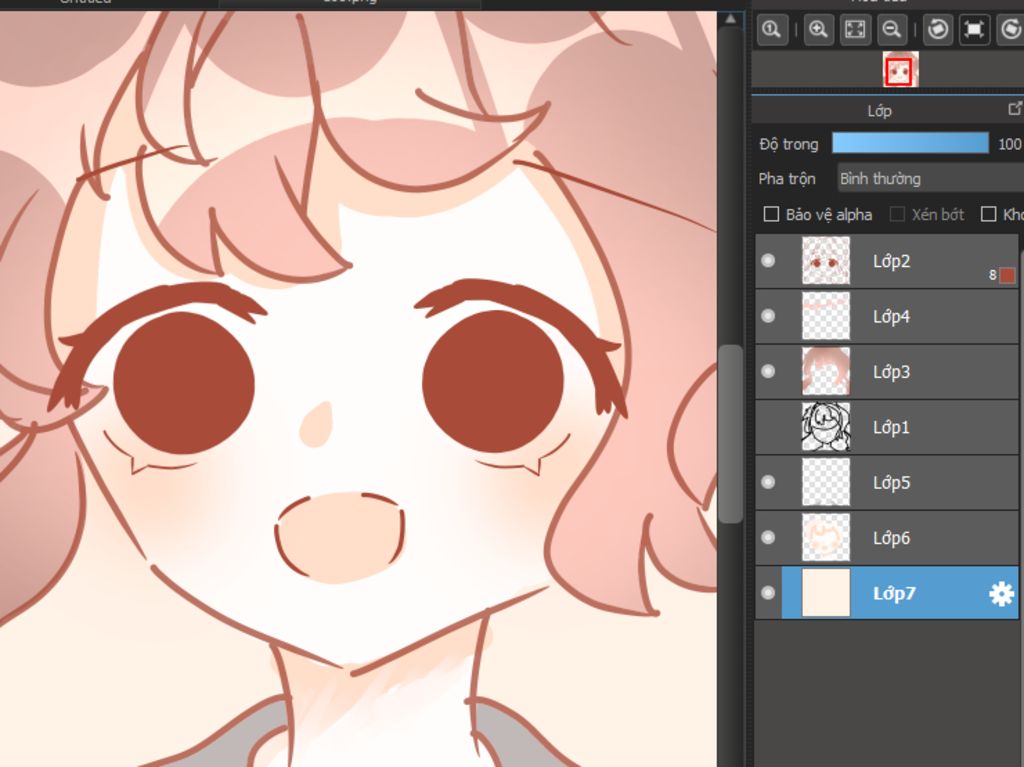Rotate canvas view counterclockwise
Viewport: 1024px width, 767px height.
click(x=938, y=29)
